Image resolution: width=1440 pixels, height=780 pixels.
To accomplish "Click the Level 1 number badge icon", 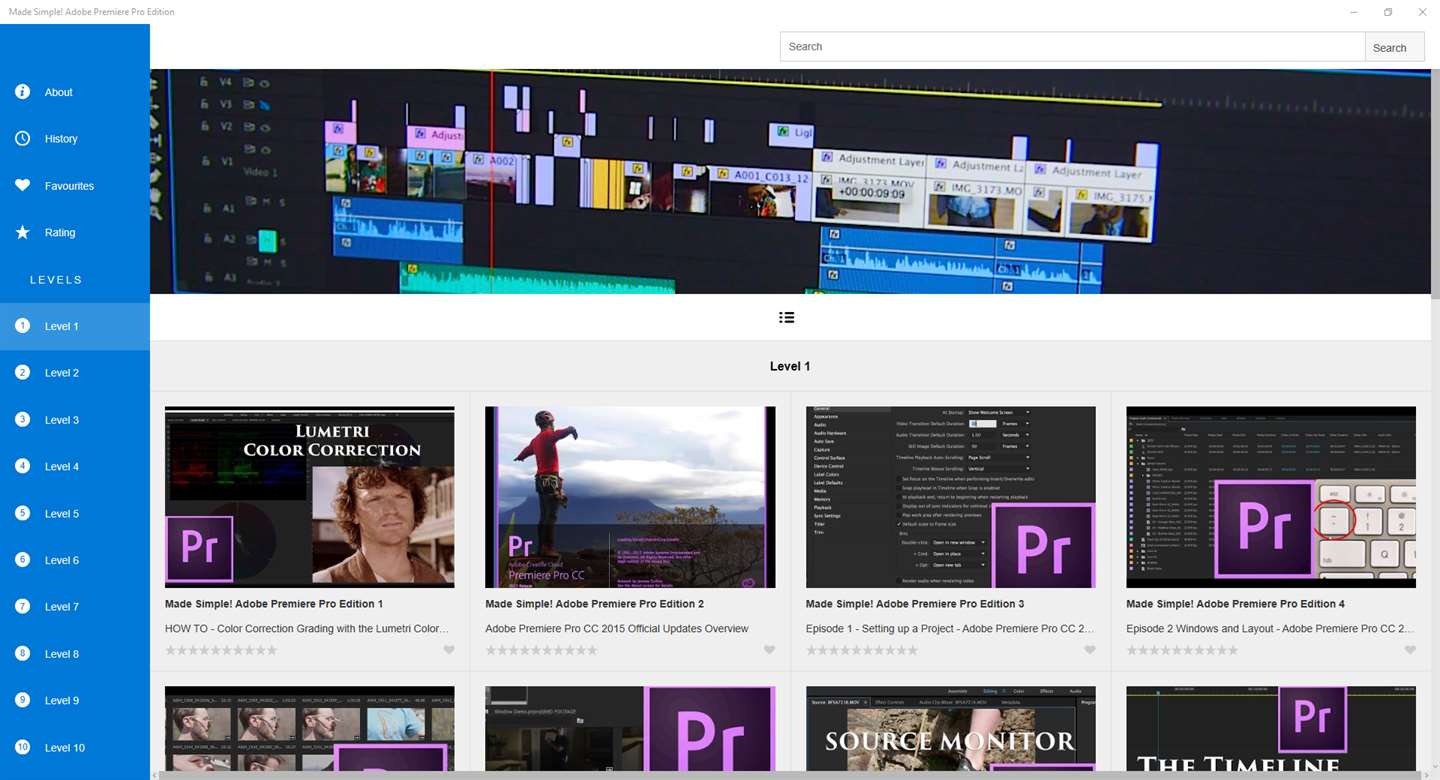I will tap(22, 326).
